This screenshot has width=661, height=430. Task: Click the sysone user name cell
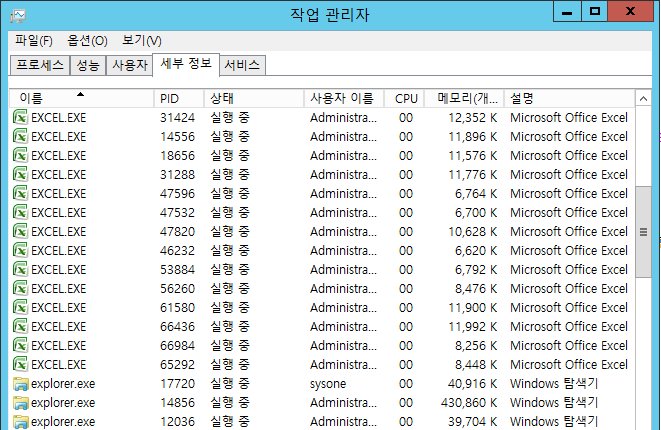click(x=328, y=384)
